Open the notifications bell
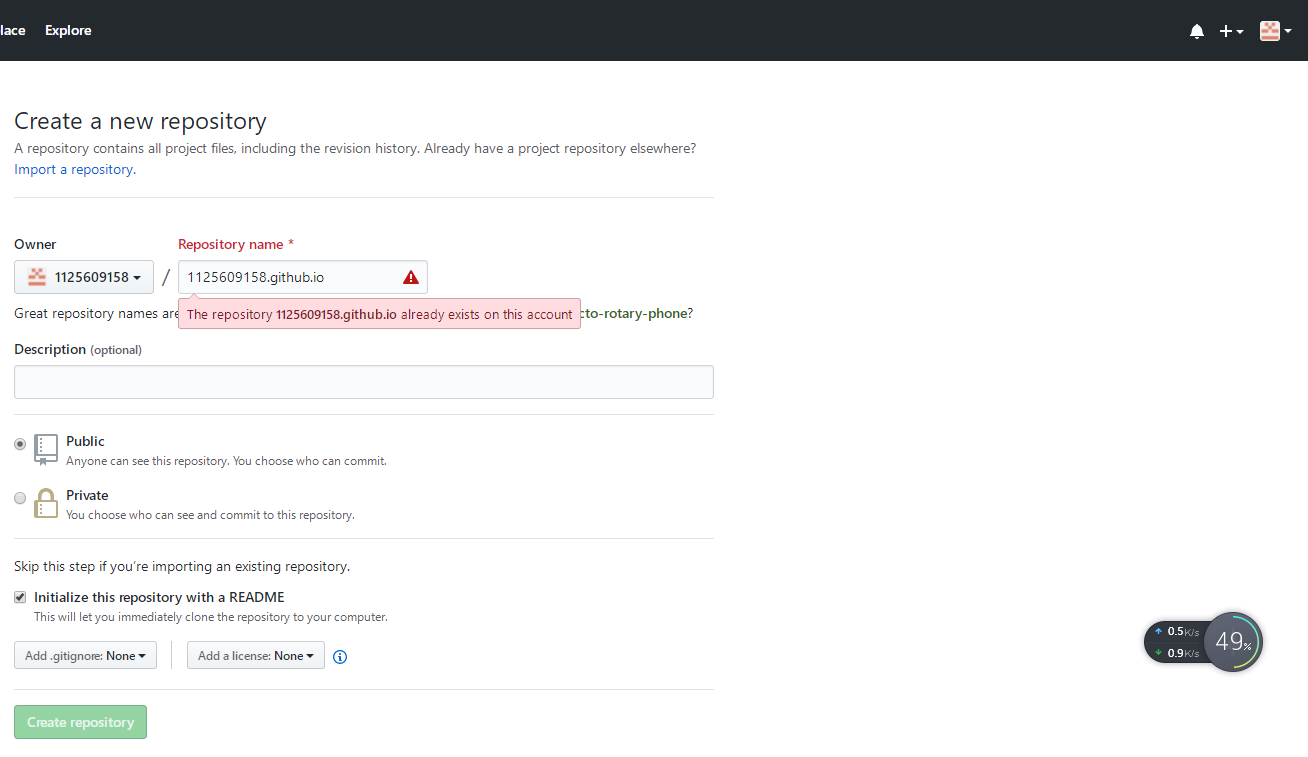This screenshot has height=757, width=1308. [x=1196, y=31]
